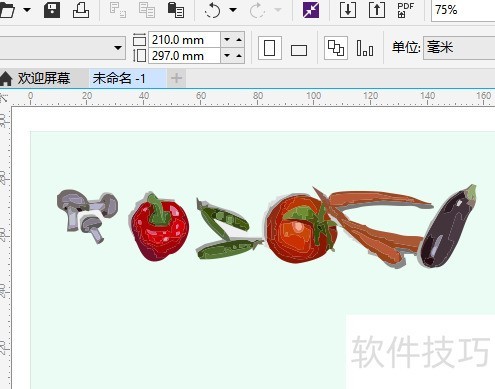
Task: Click the Paste clipboard icon
Action: click(176, 10)
